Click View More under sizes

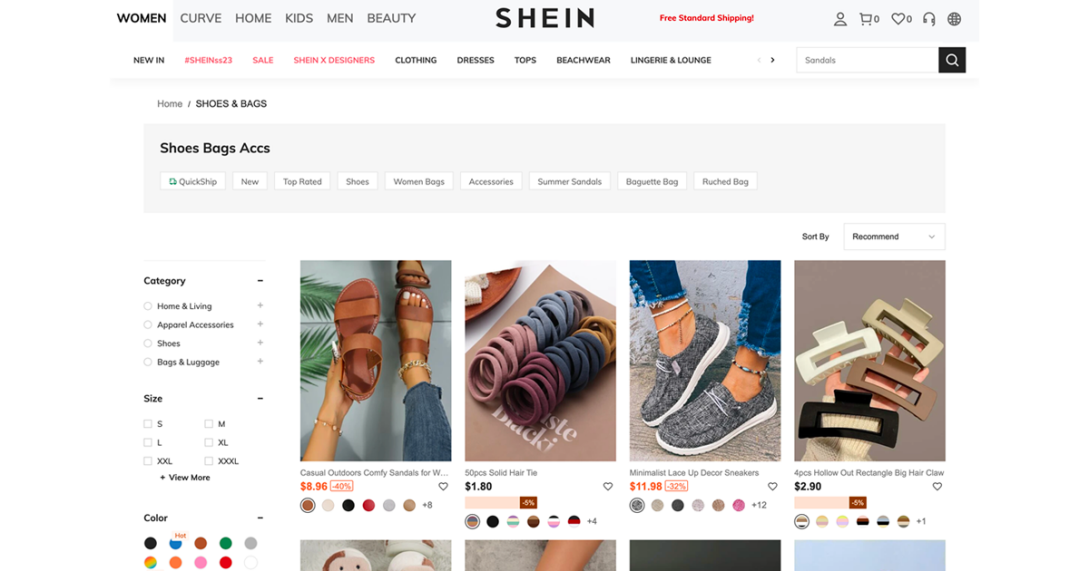[x=185, y=478]
